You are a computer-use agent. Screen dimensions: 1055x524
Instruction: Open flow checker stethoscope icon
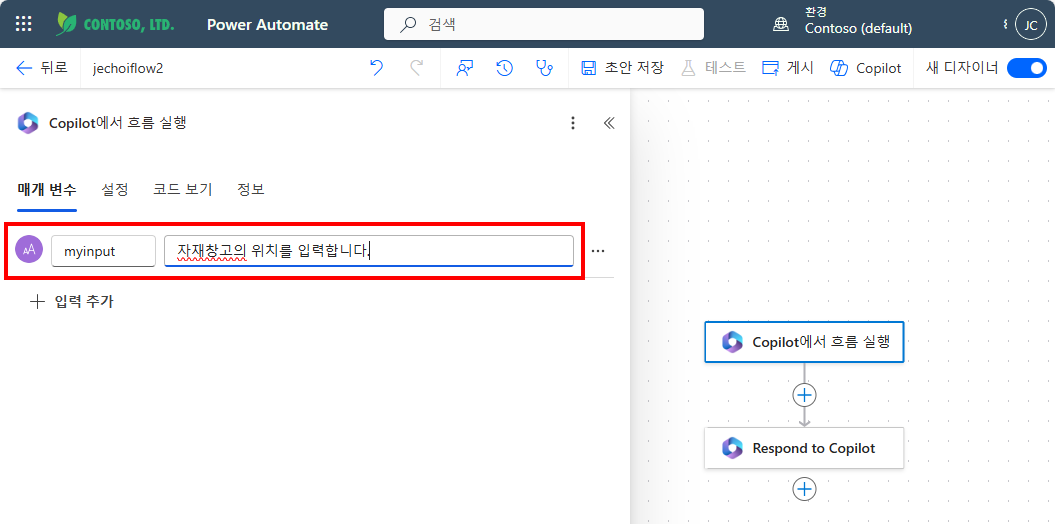click(x=544, y=67)
